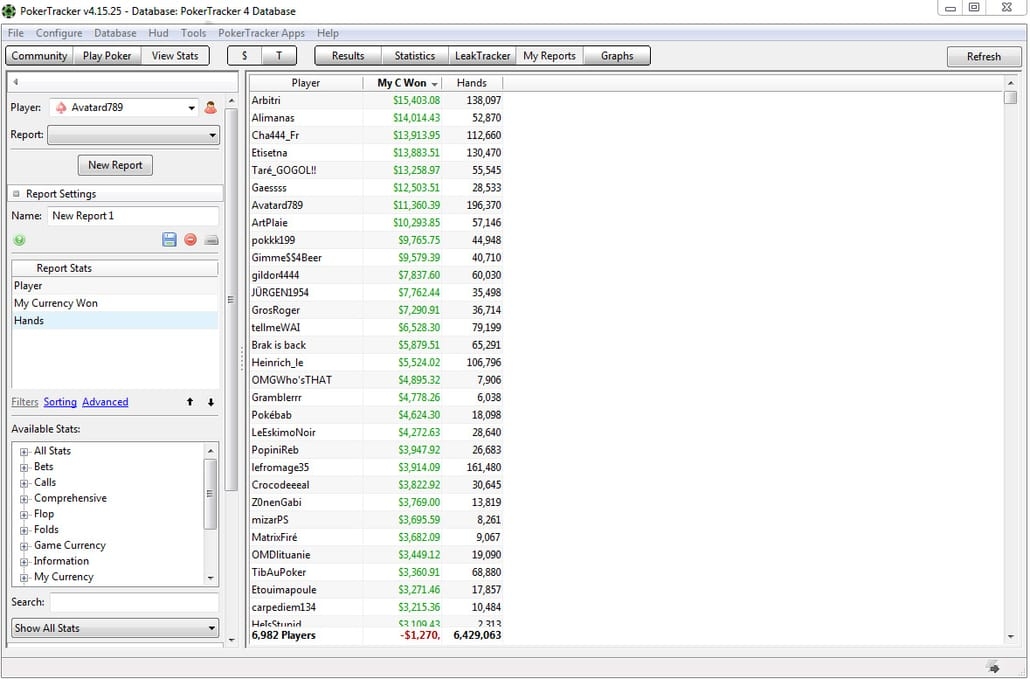Open the Results tab
The height and width of the screenshot is (679, 1030).
point(348,56)
